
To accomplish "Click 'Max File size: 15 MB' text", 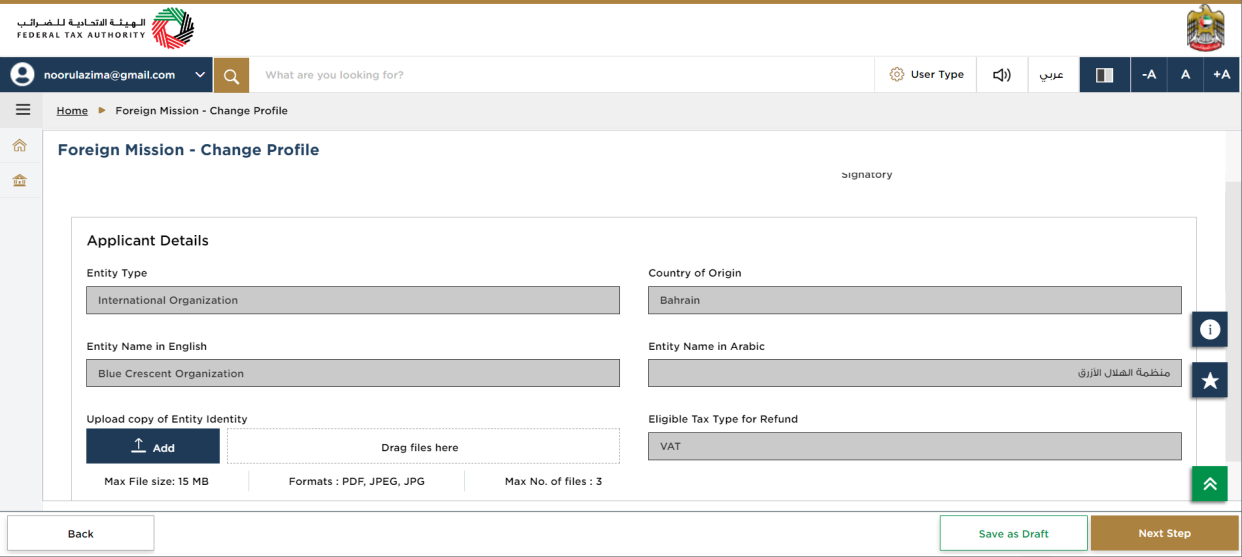I will (x=156, y=481).
